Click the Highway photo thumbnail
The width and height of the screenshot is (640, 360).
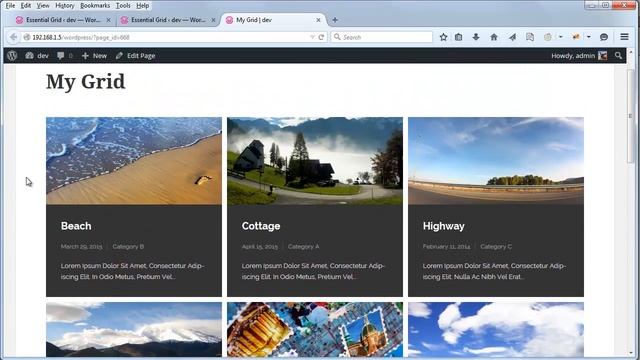pos(496,161)
